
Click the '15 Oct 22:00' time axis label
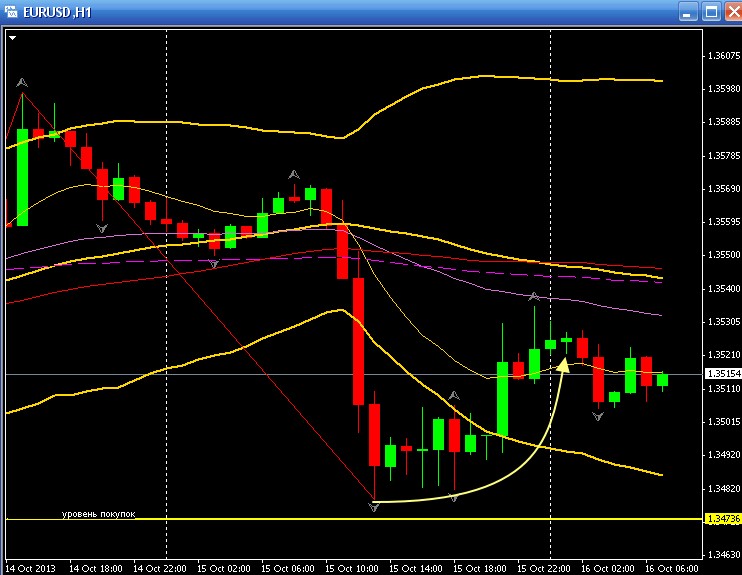tap(543, 568)
